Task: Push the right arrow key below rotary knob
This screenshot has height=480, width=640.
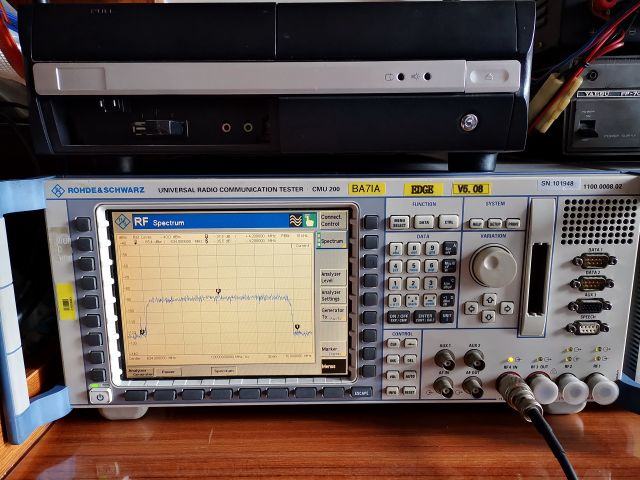Action: point(507,308)
